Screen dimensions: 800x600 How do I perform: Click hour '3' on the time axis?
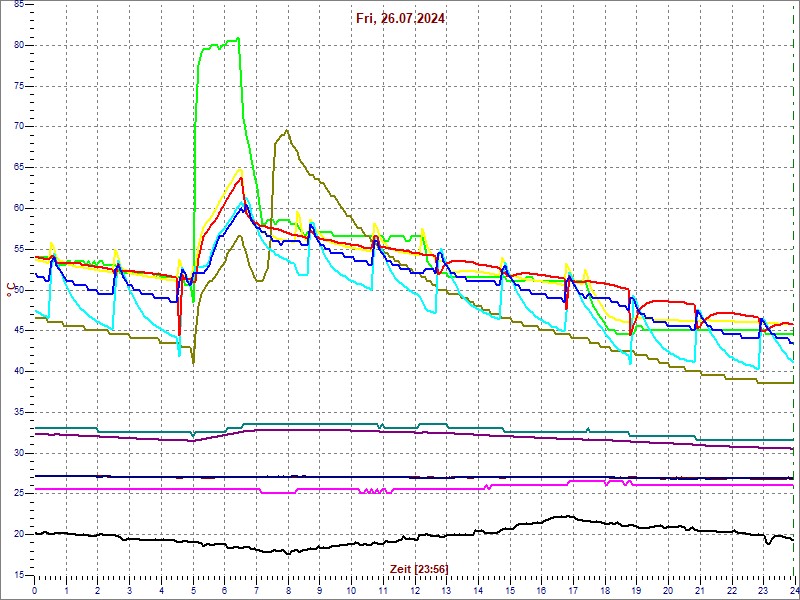(x=130, y=590)
